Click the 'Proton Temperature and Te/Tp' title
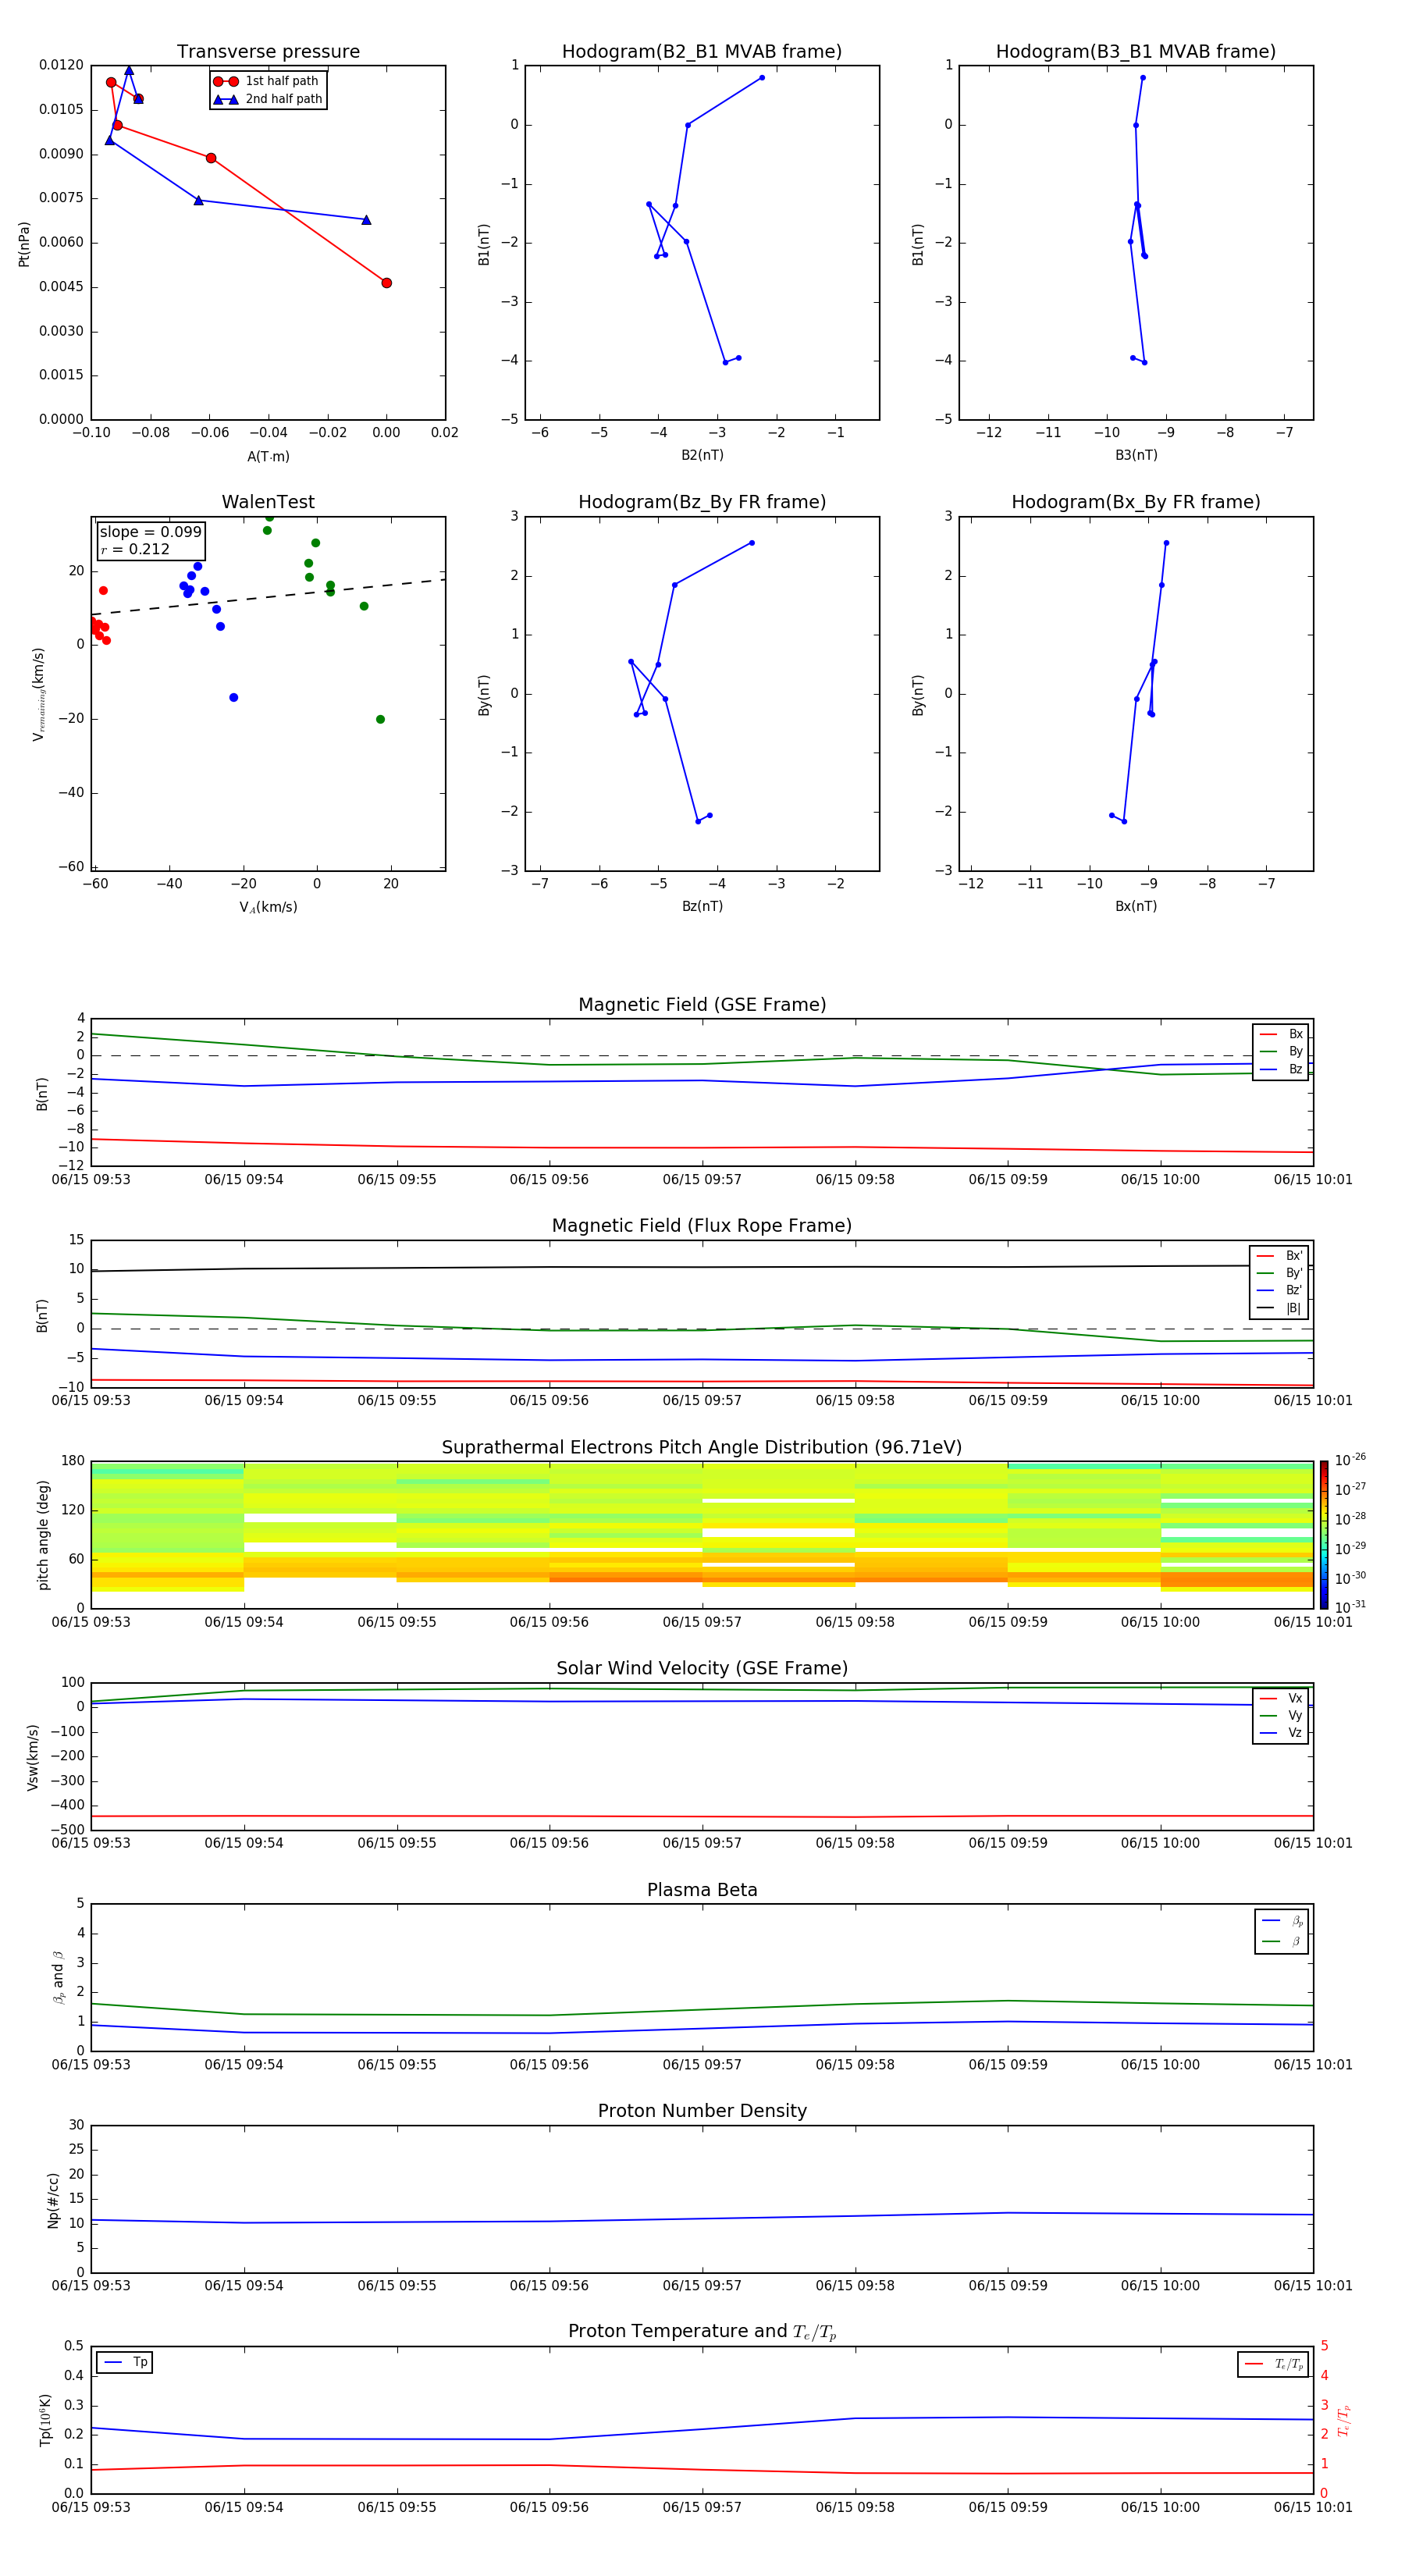The width and height of the screenshot is (1405, 2576). pyautogui.click(x=702, y=2332)
